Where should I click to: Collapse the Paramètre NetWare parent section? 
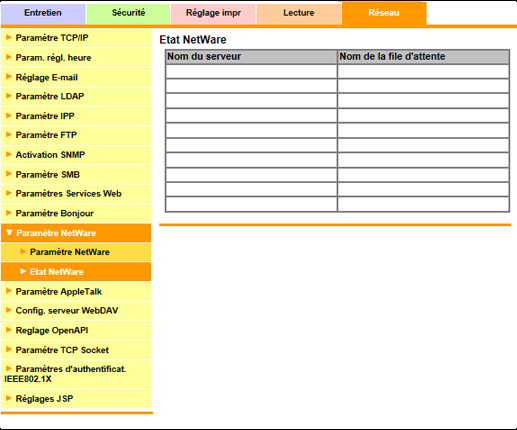76,233
